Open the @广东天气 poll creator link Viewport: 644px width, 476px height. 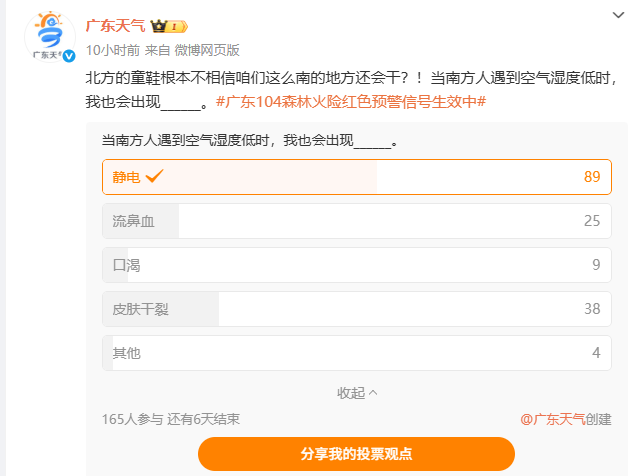[552, 420]
